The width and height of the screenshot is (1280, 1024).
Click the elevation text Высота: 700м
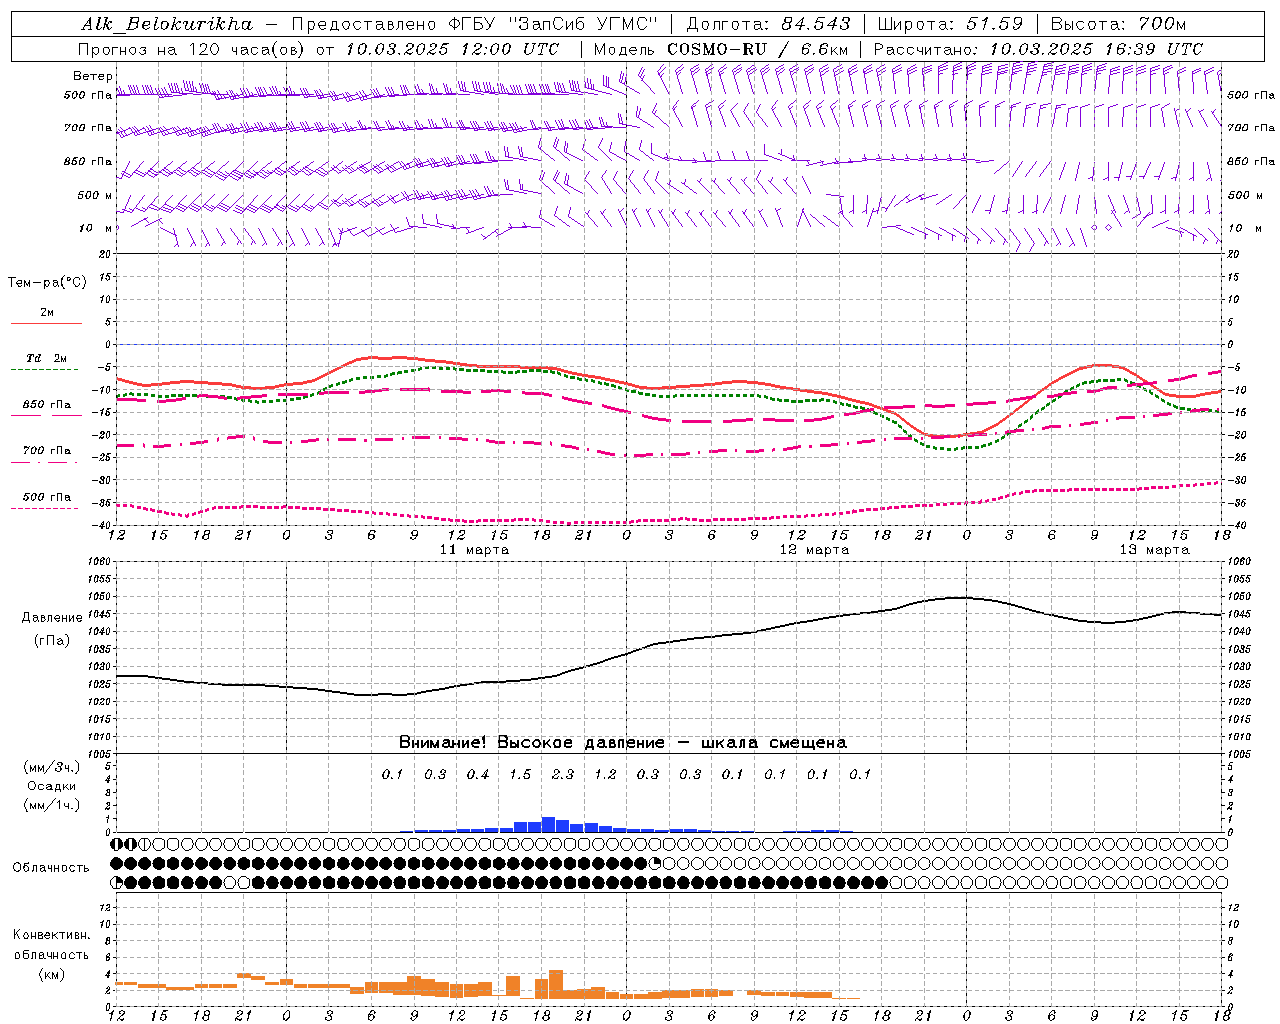click(x=1118, y=24)
